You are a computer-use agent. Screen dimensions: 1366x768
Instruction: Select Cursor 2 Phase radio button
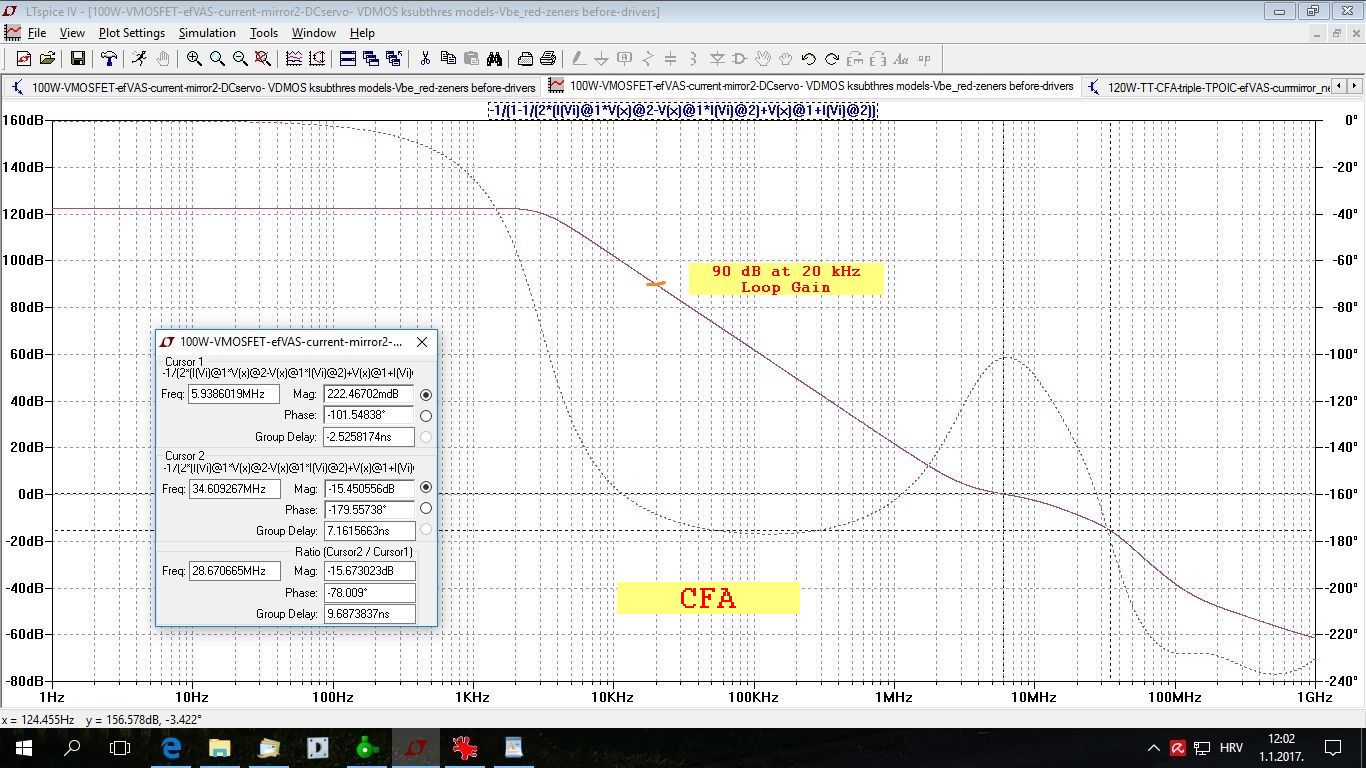pos(426,509)
